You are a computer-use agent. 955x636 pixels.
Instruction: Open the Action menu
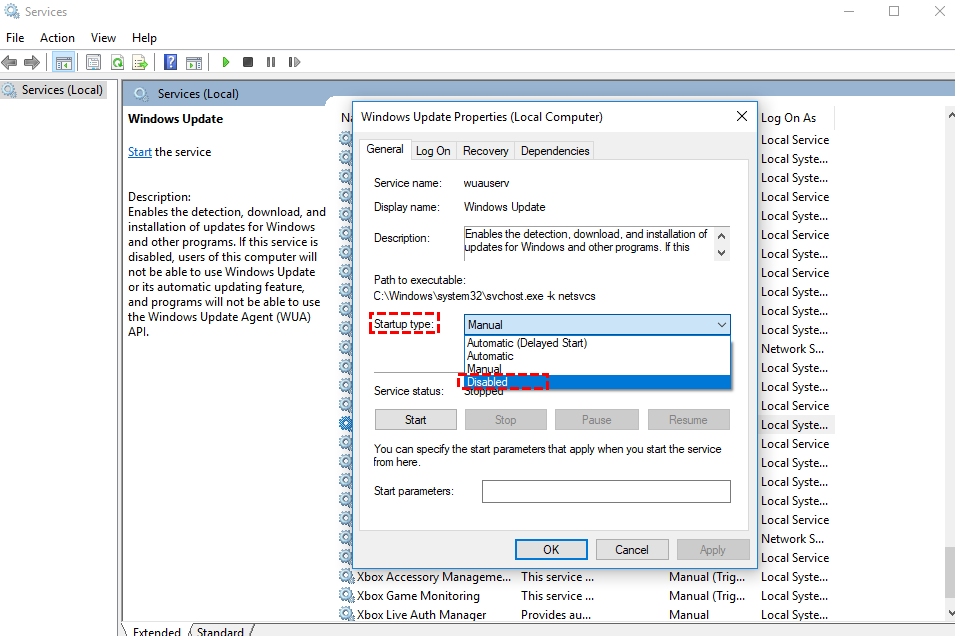pos(57,38)
